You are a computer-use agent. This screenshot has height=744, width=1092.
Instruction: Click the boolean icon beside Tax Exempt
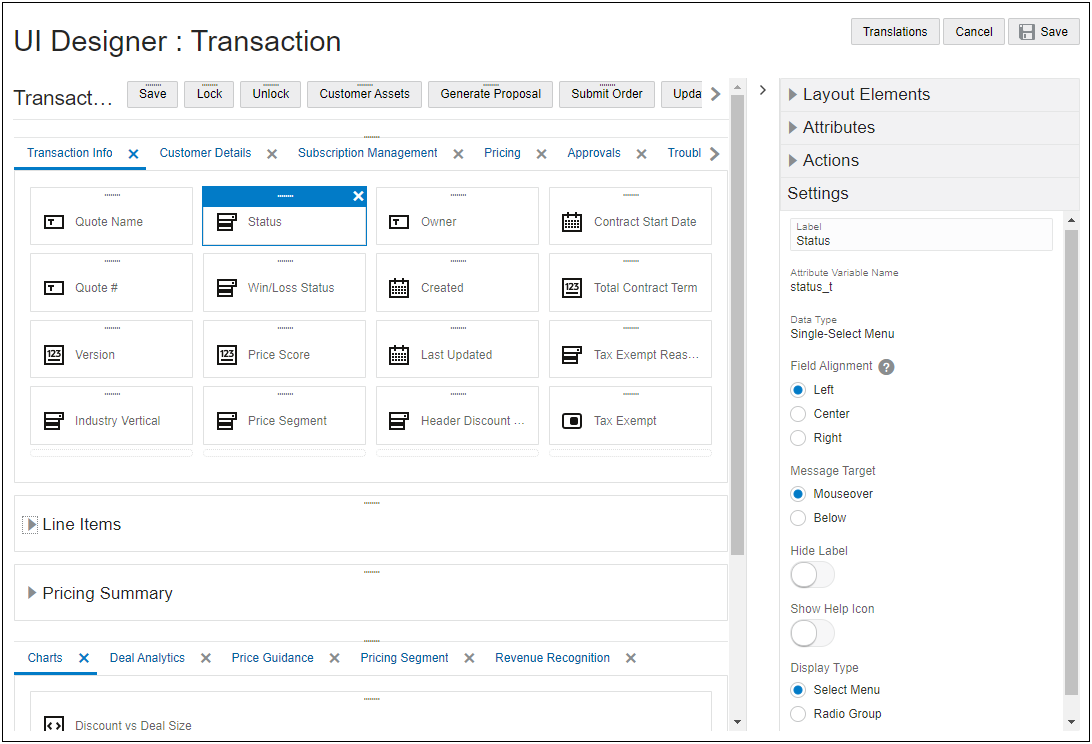572,421
